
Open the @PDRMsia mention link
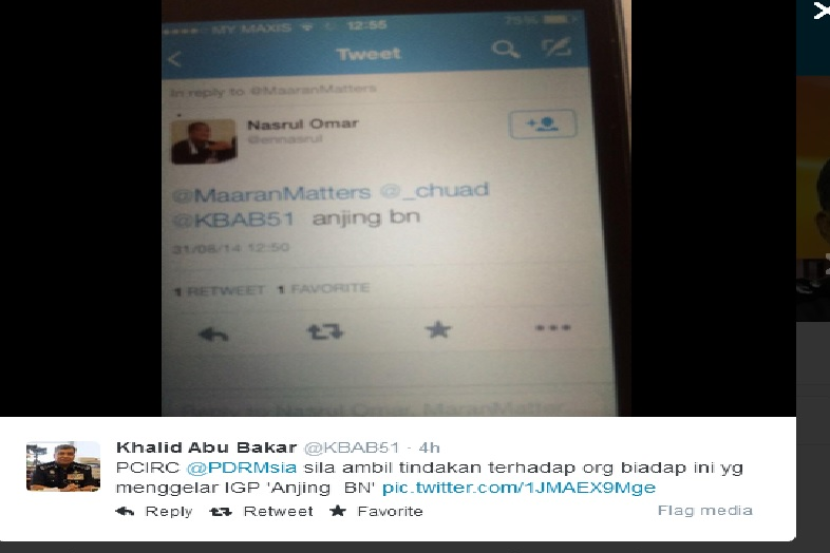point(241,468)
